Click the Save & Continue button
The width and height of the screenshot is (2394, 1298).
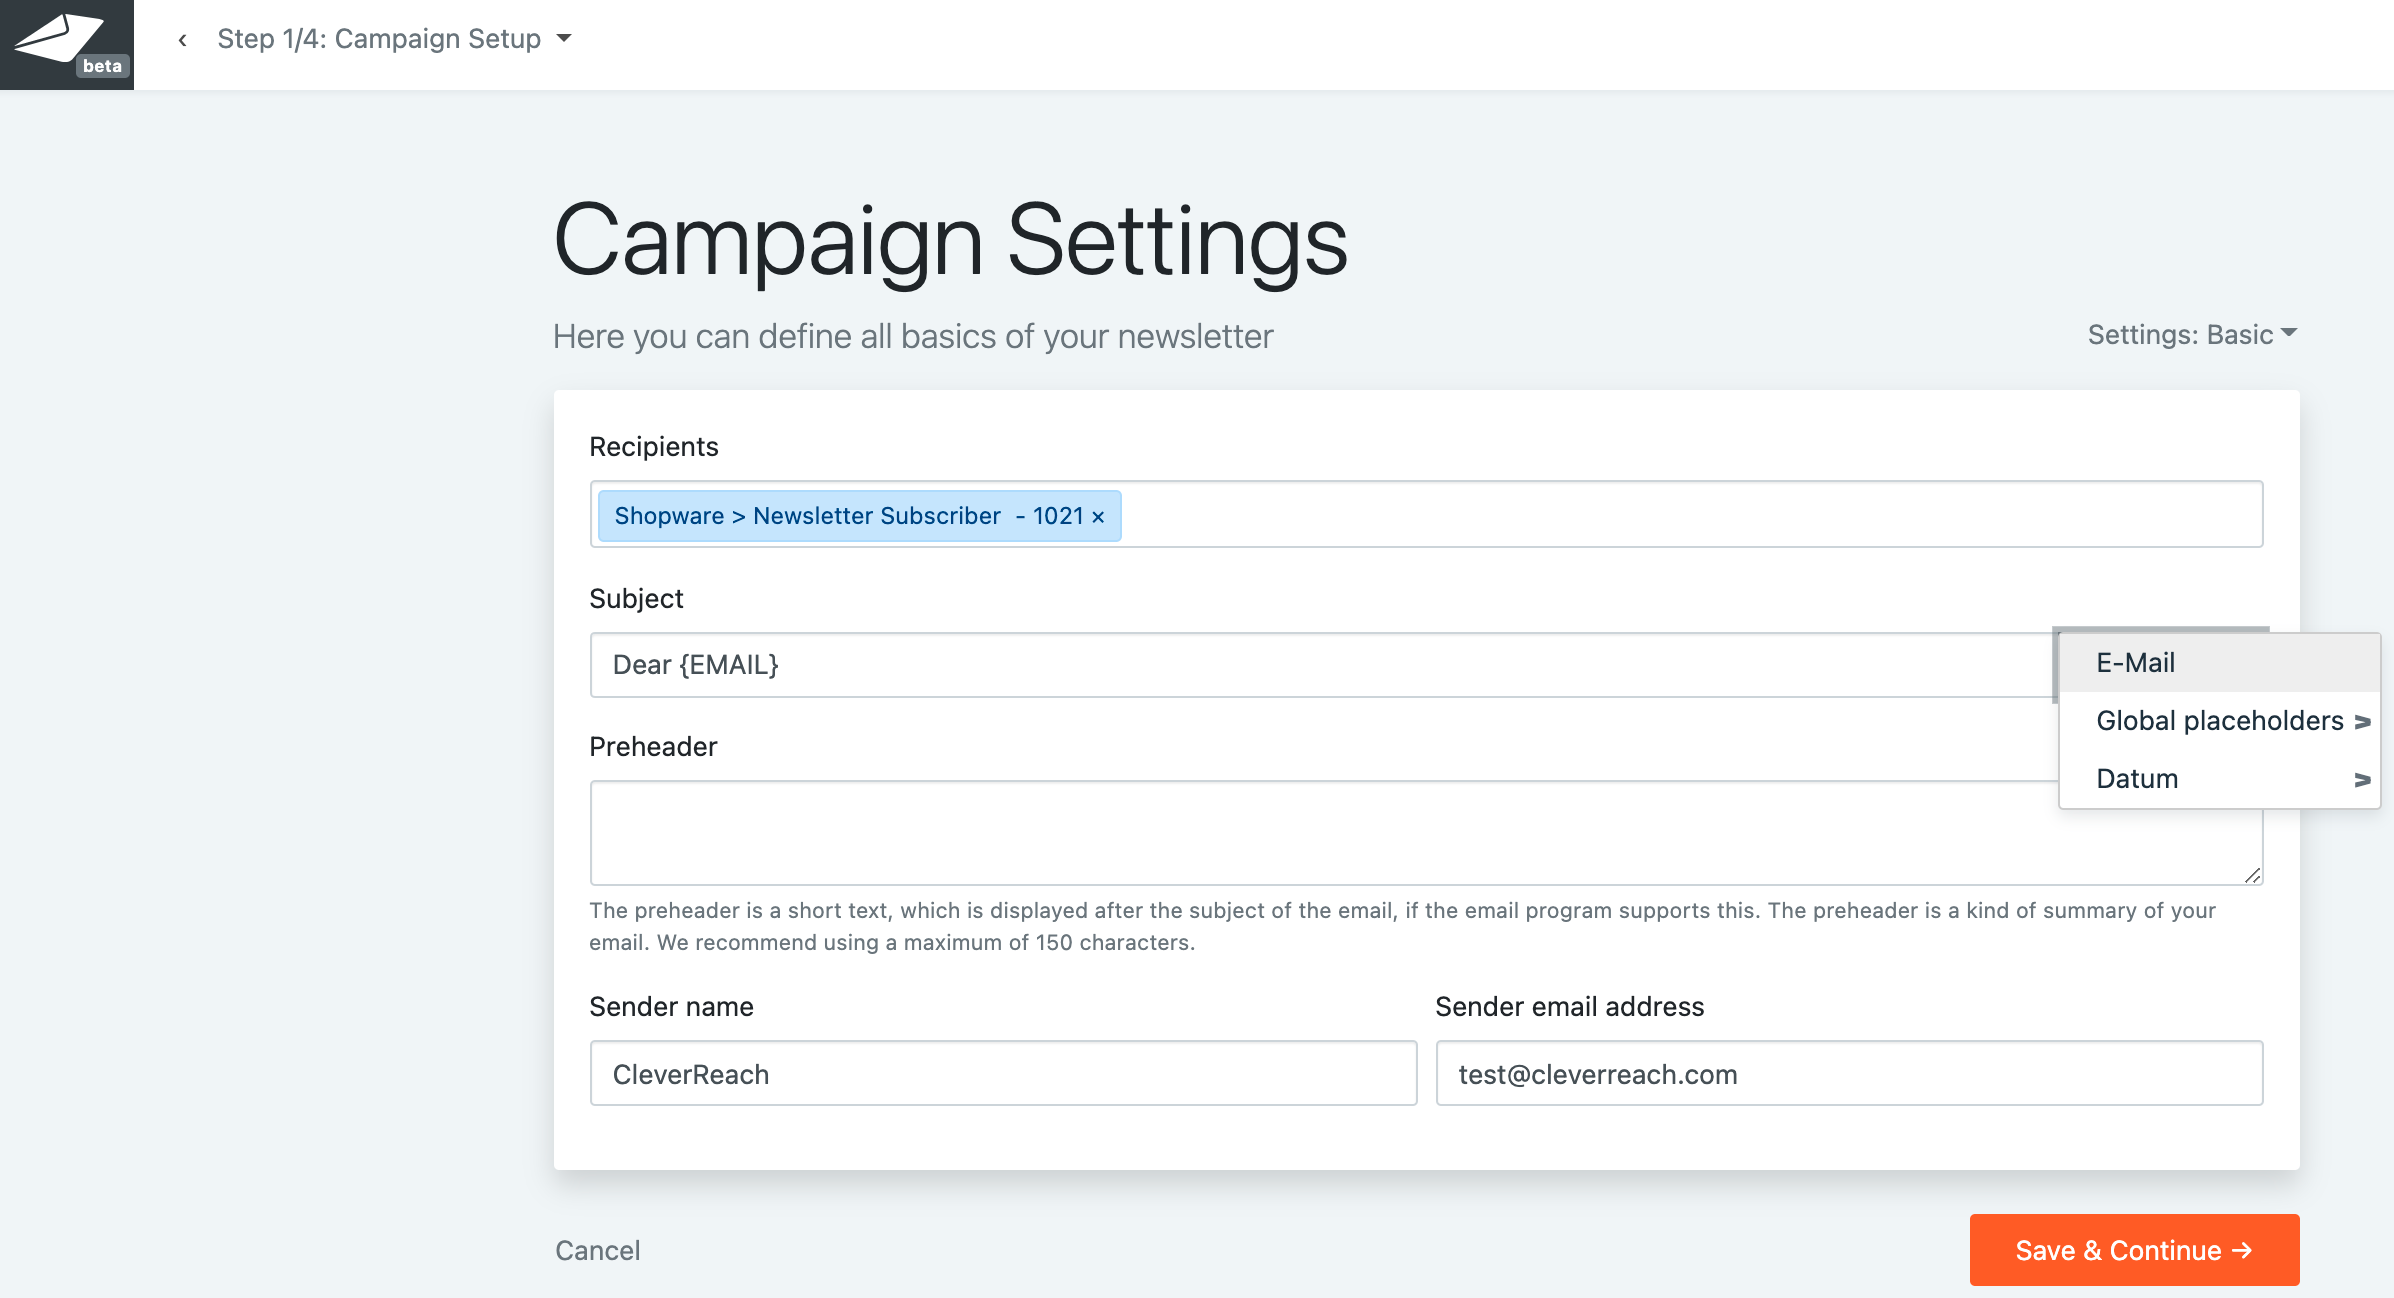click(x=2134, y=1250)
